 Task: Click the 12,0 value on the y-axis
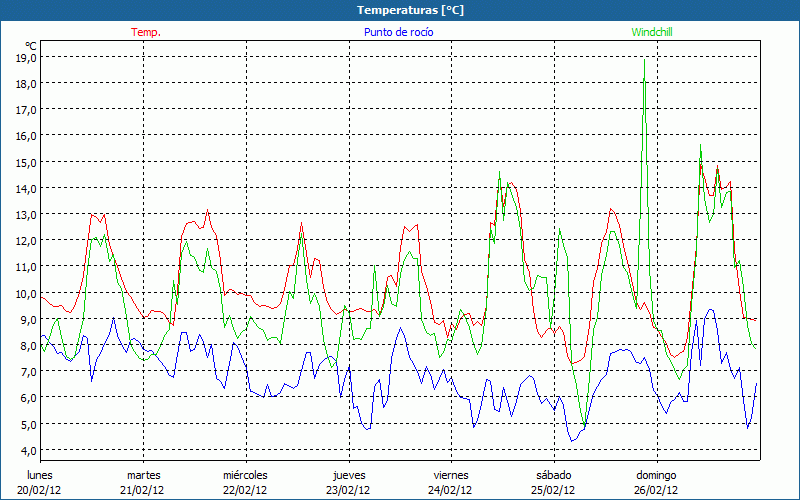(27, 241)
